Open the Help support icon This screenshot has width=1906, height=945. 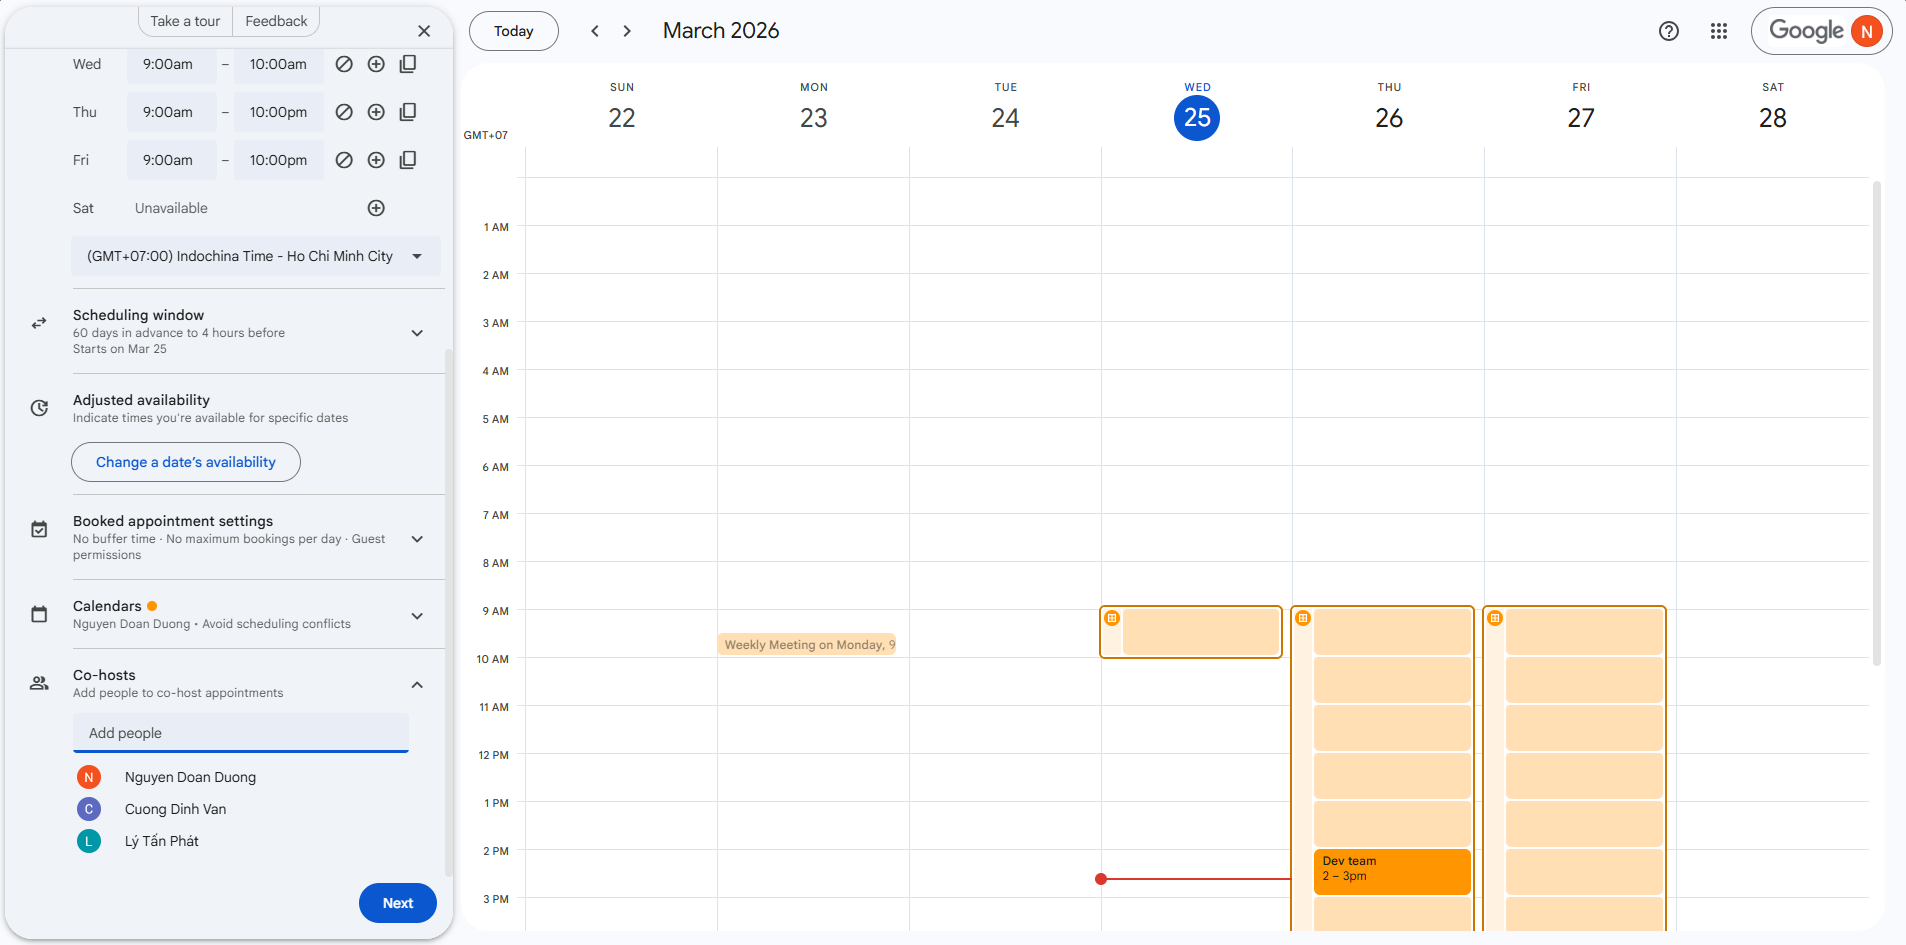tap(1668, 31)
